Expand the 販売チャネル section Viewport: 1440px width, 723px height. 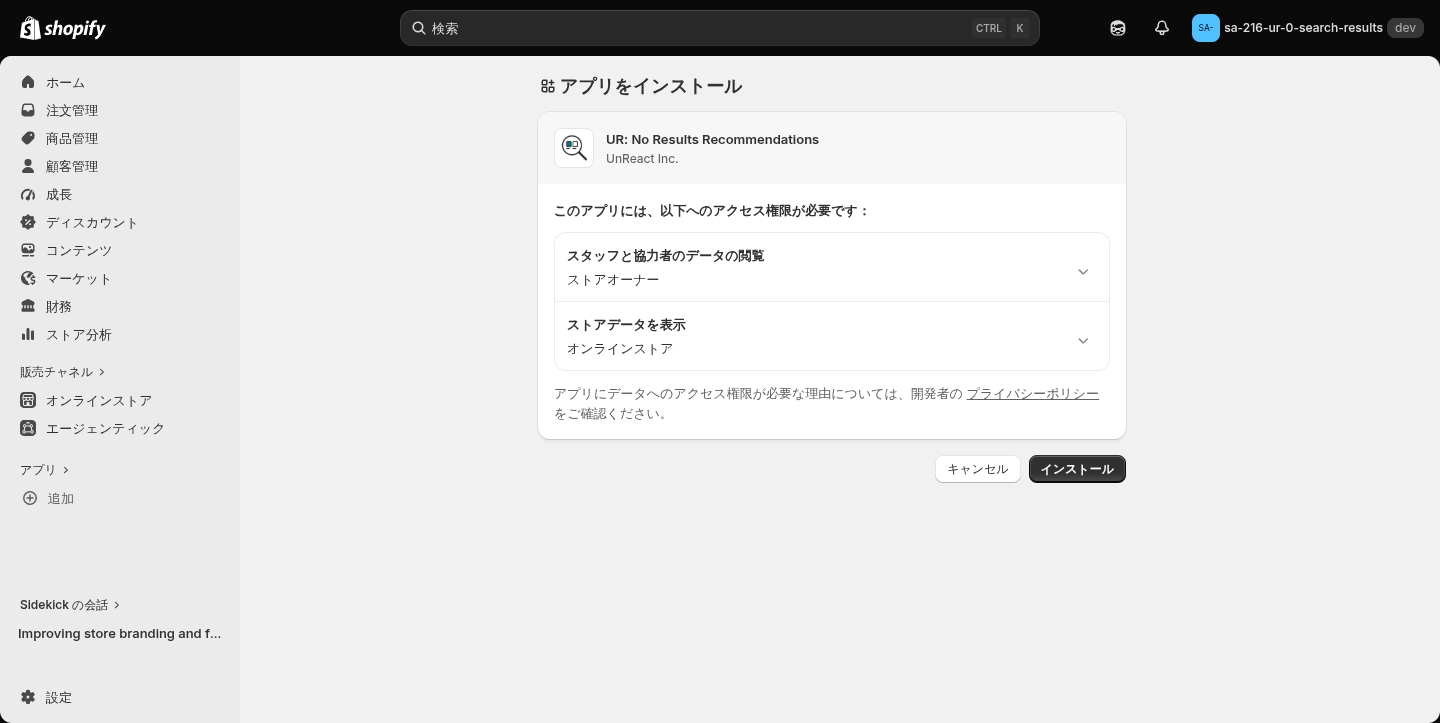coord(62,372)
